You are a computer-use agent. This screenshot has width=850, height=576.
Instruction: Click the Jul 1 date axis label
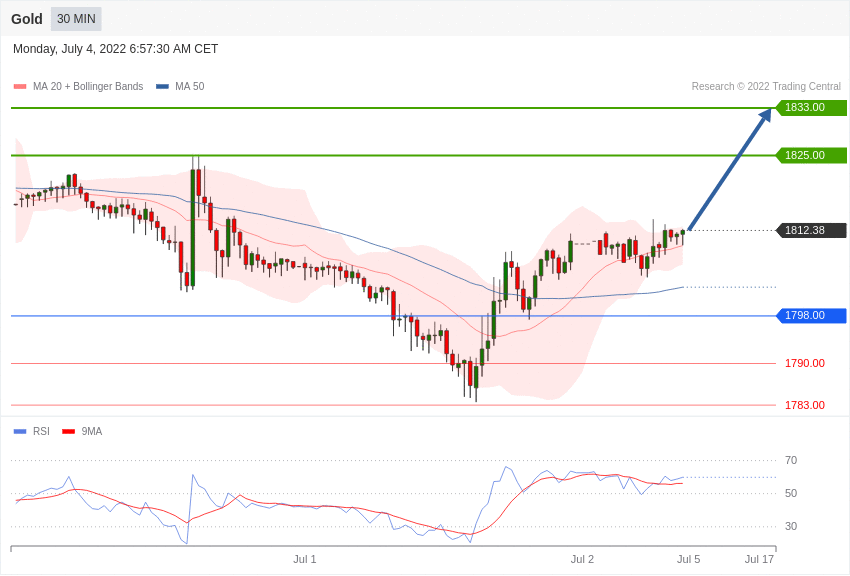(x=305, y=559)
